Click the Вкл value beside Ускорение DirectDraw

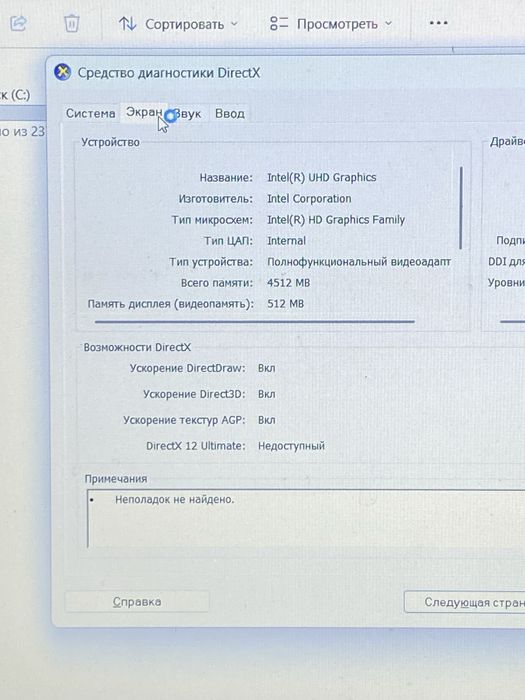[267, 368]
